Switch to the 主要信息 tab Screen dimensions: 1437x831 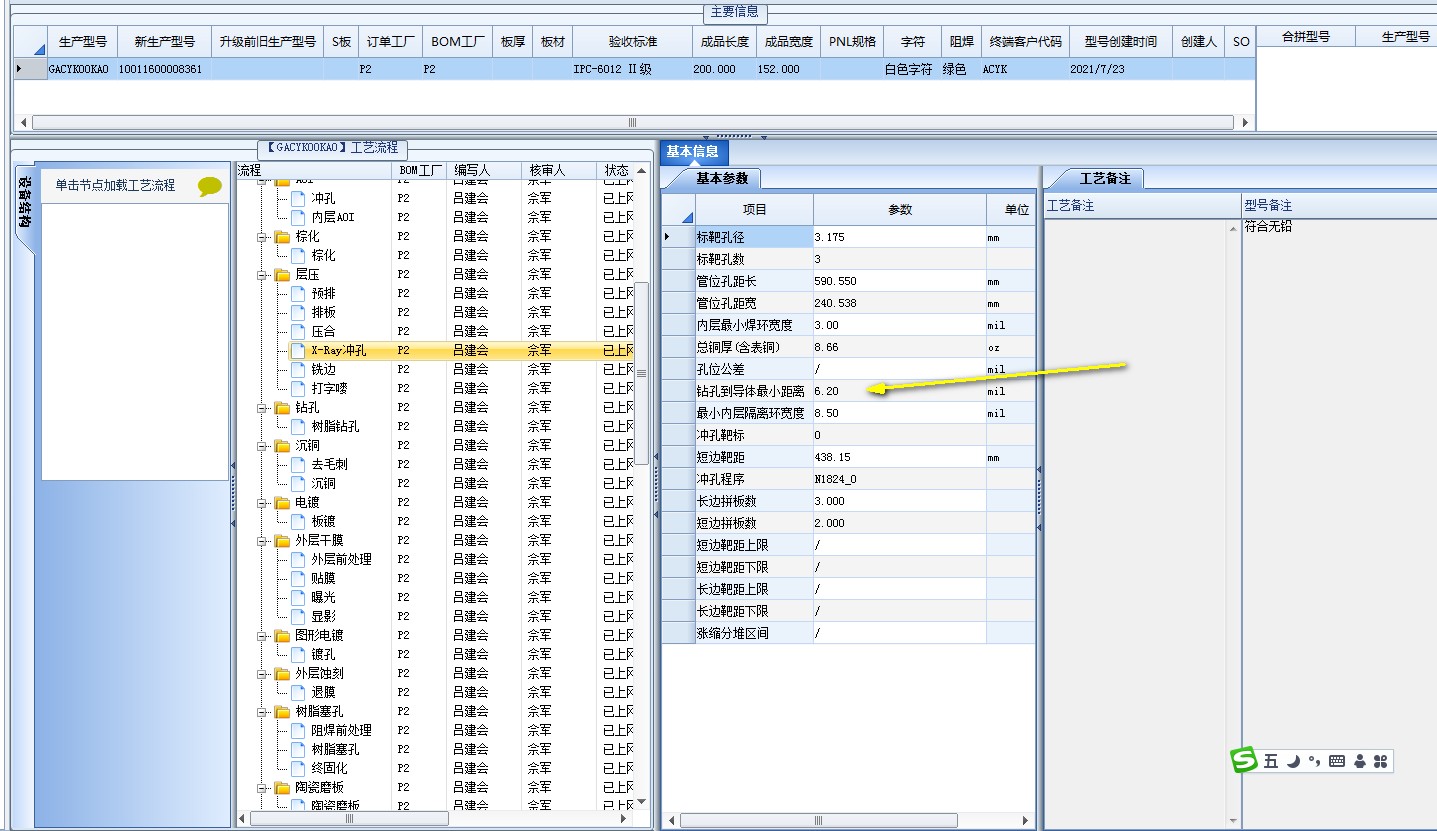pyautogui.click(x=734, y=12)
